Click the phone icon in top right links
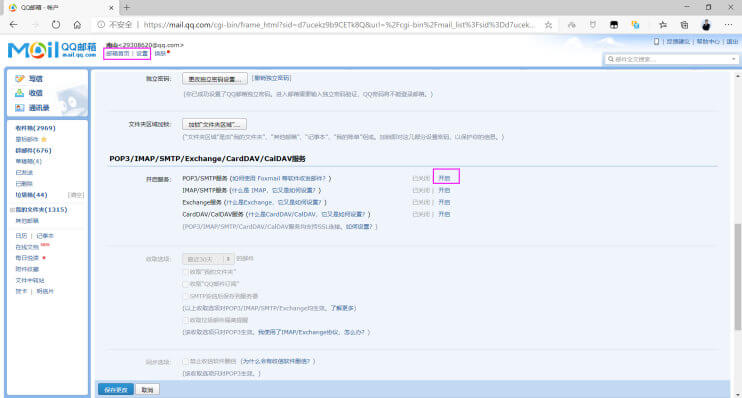742x398 pixels. point(656,42)
